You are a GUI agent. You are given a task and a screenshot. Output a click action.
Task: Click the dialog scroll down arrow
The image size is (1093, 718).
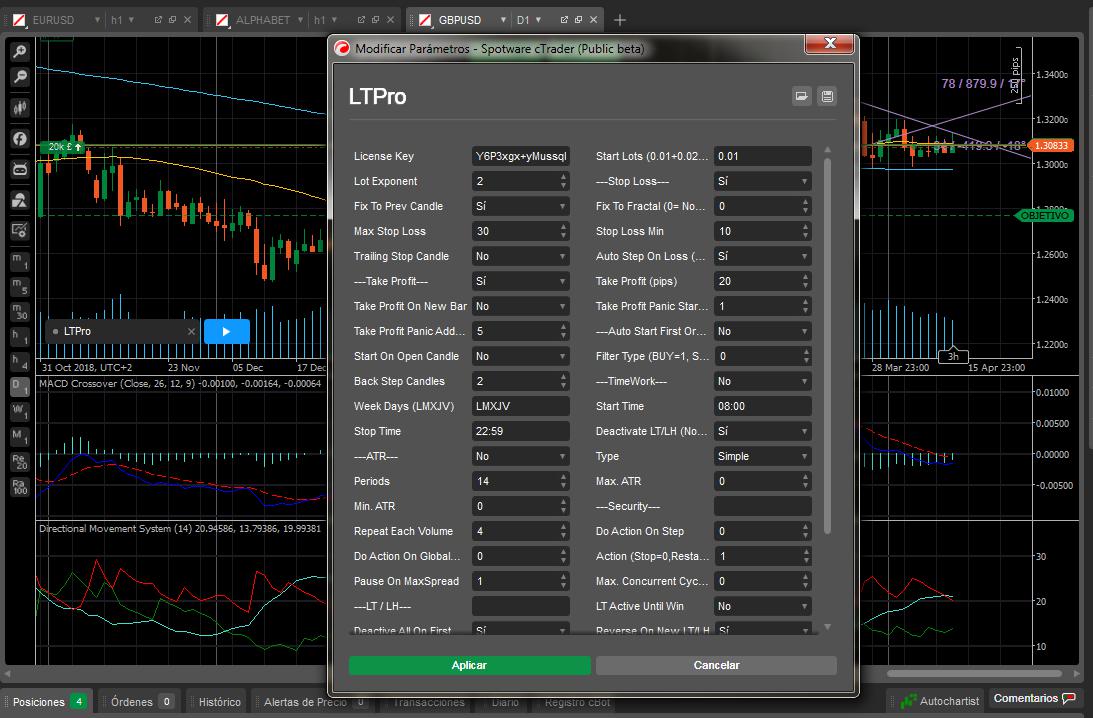coord(827,627)
